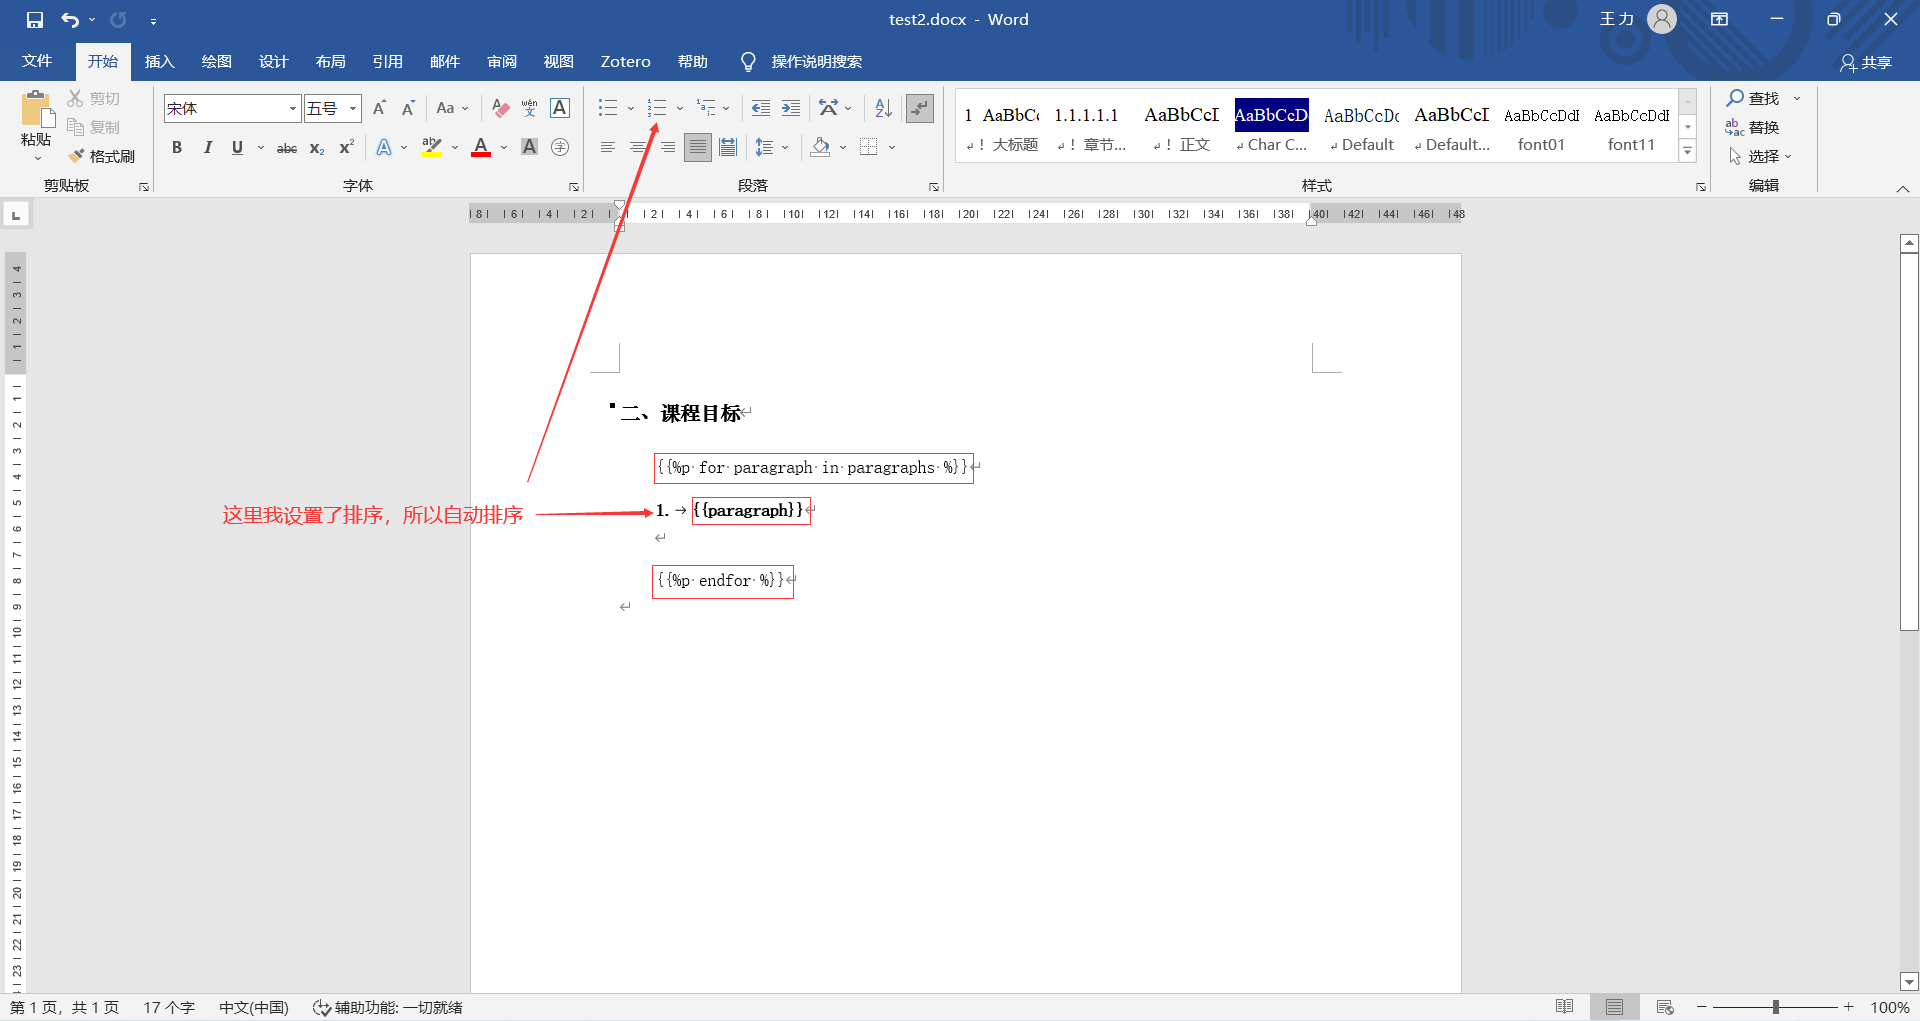Open the Zotero ribbon tab

(x=625, y=61)
